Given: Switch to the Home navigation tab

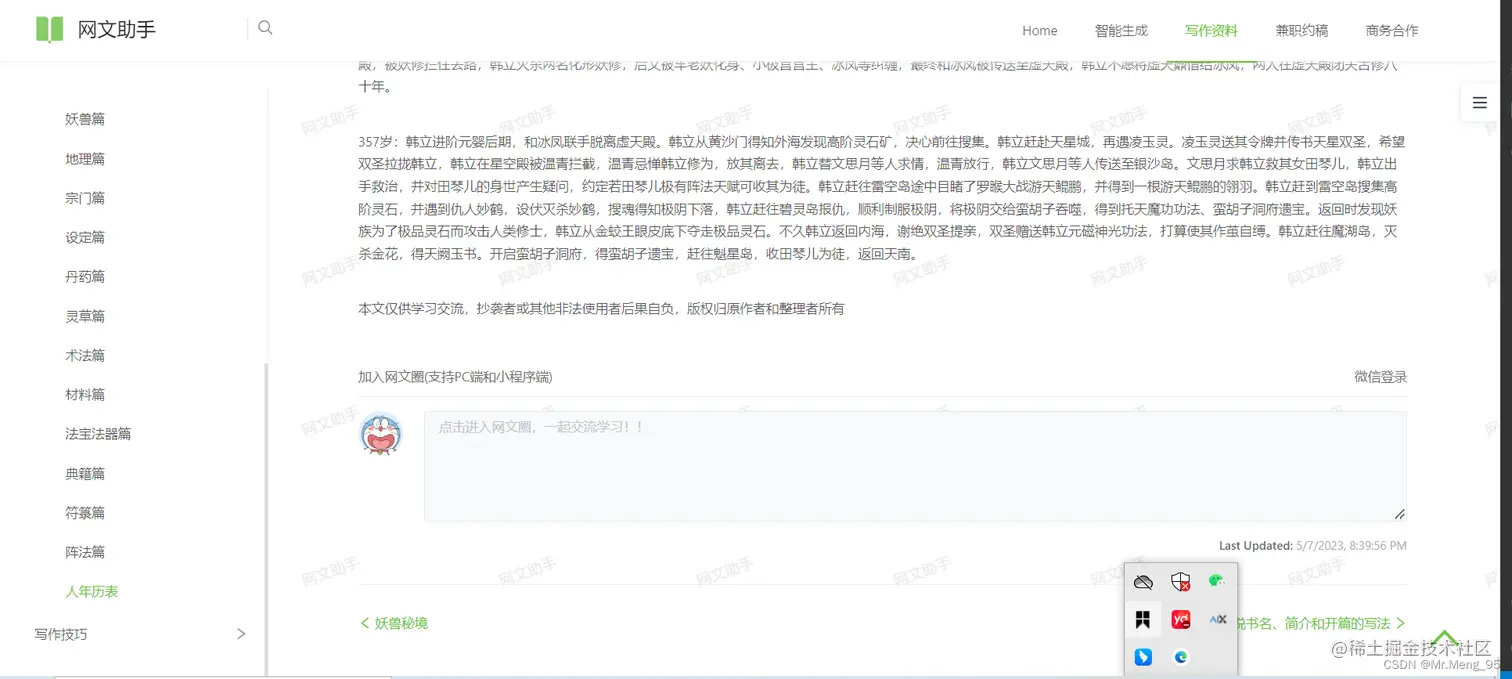Looking at the screenshot, I should click(x=1039, y=30).
